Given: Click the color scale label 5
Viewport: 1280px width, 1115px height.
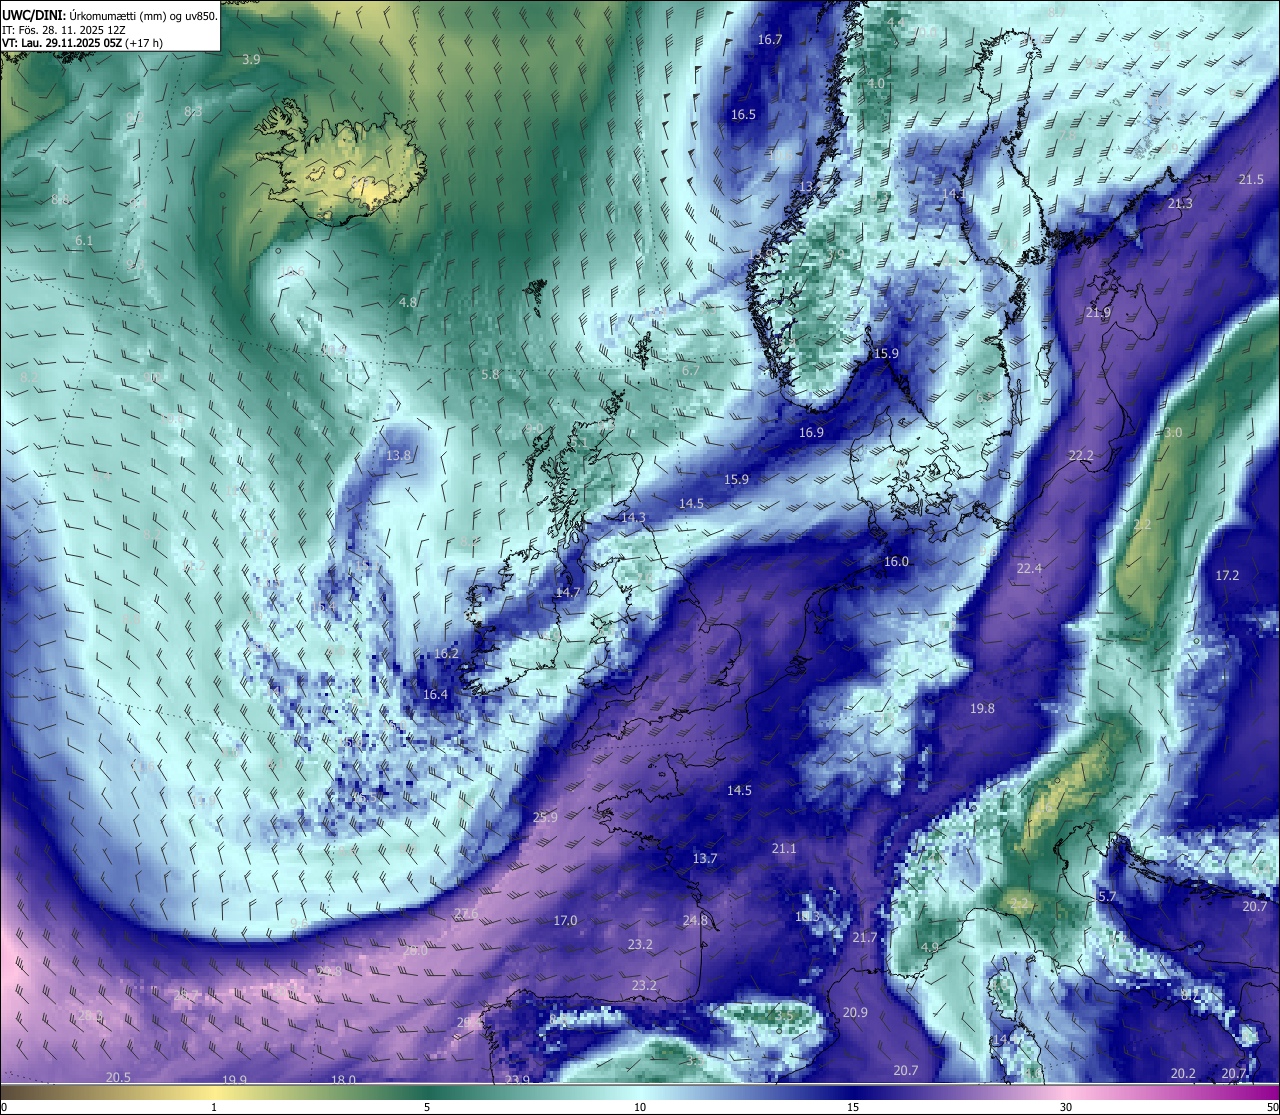Looking at the screenshot, I should (427, 1107).
